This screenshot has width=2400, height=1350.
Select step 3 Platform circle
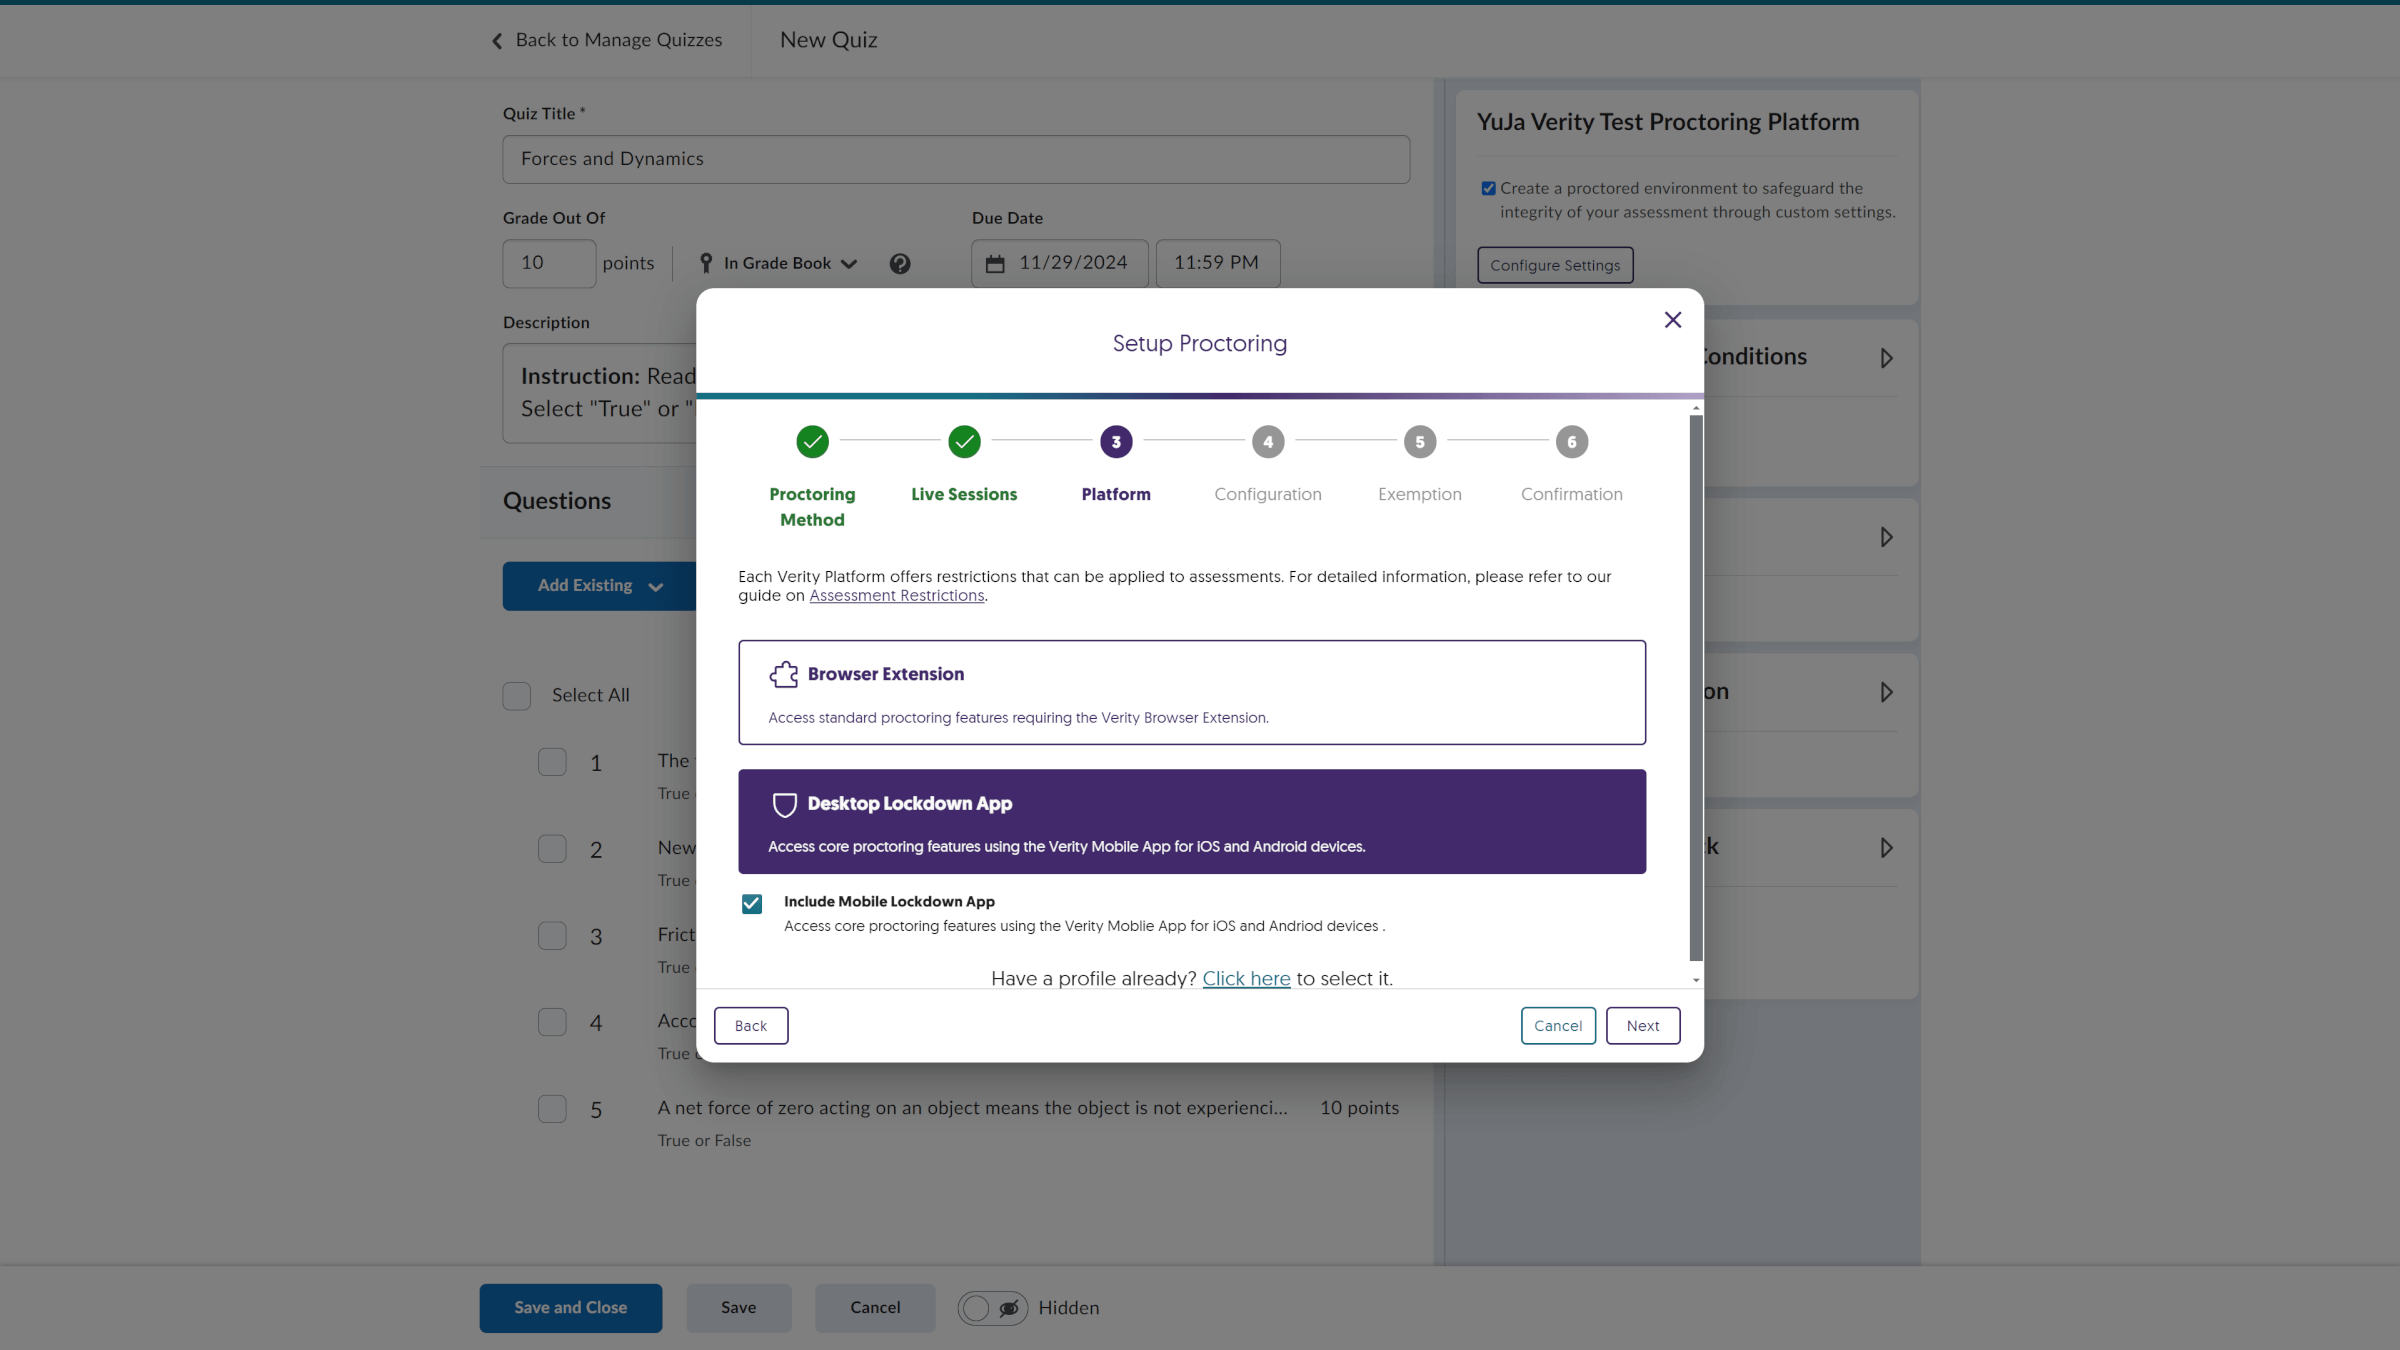click(x=1116, y=441)
